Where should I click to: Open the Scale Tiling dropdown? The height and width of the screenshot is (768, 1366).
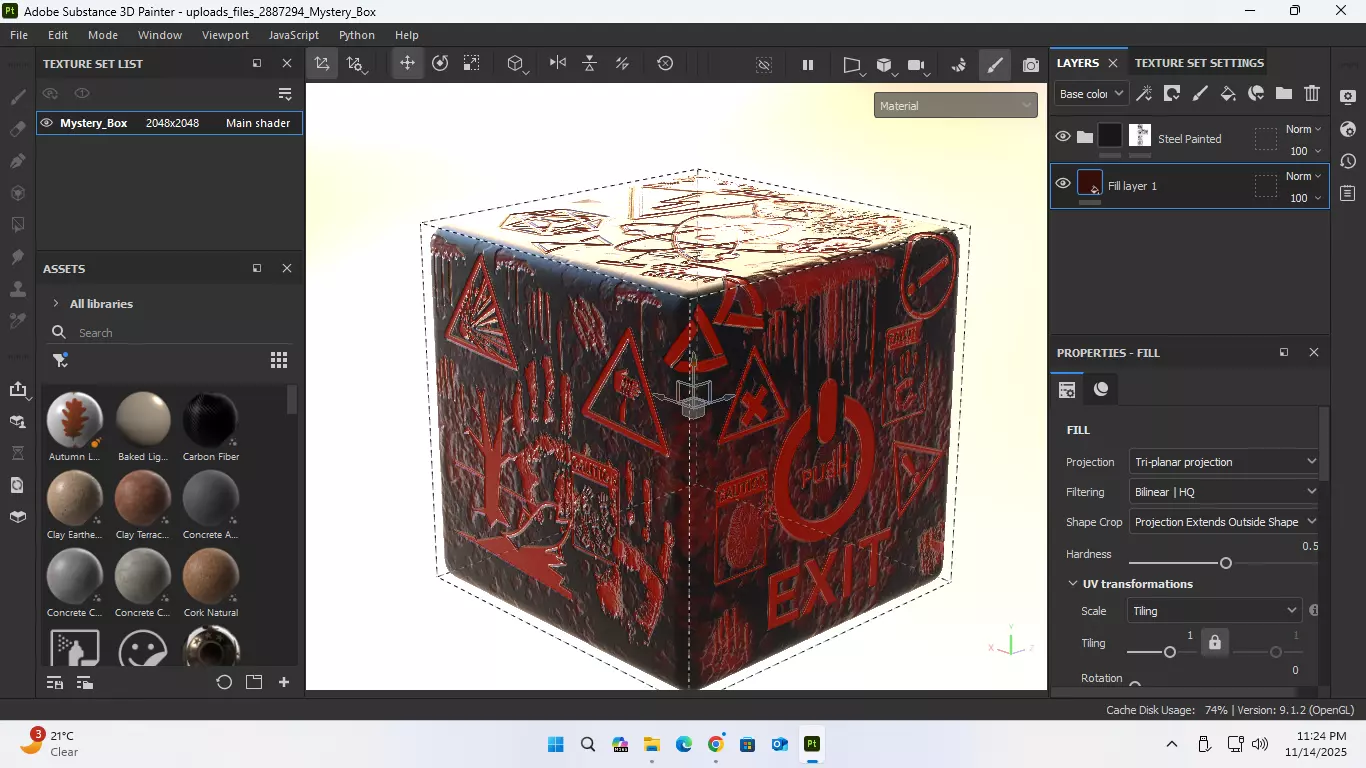[x=1214, y=611]
